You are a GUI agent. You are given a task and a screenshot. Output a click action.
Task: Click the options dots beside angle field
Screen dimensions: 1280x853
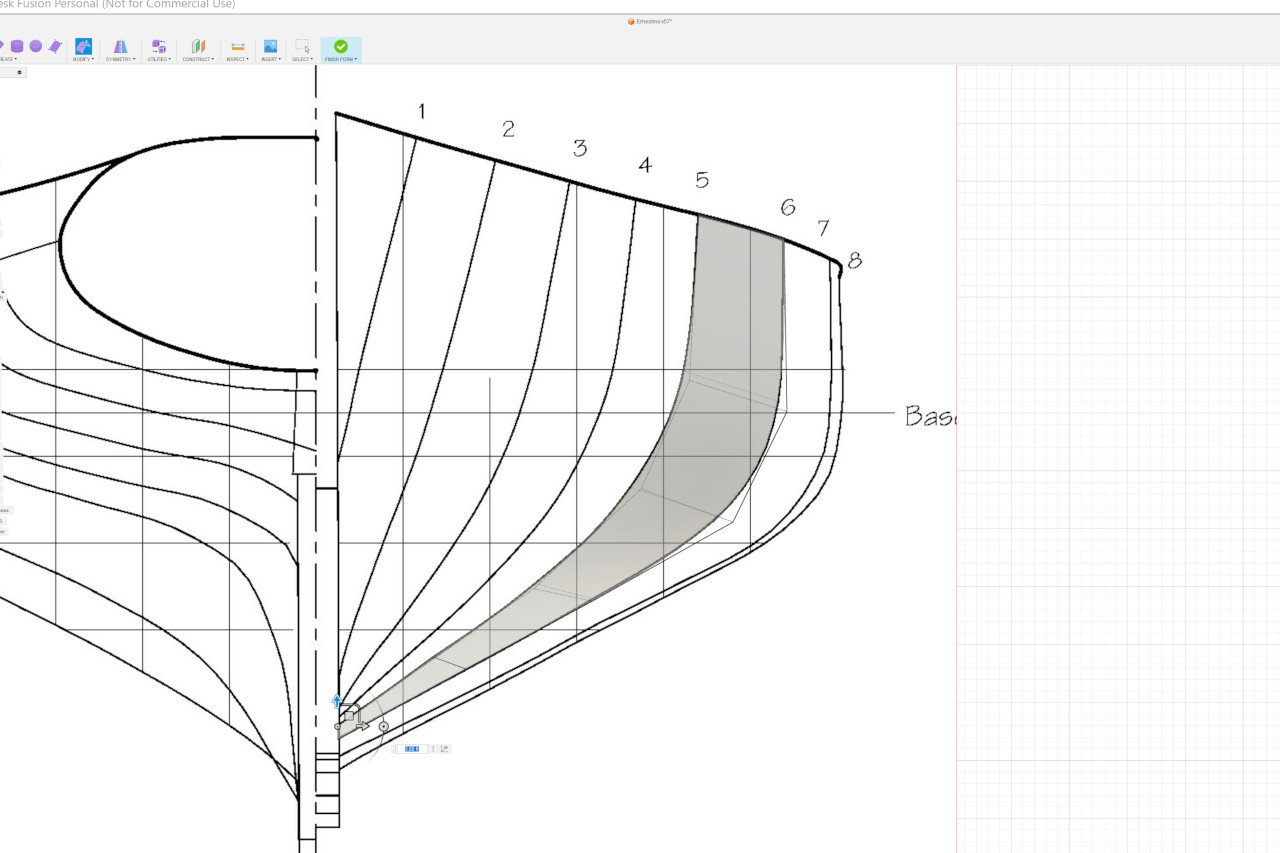pos(433,749)
